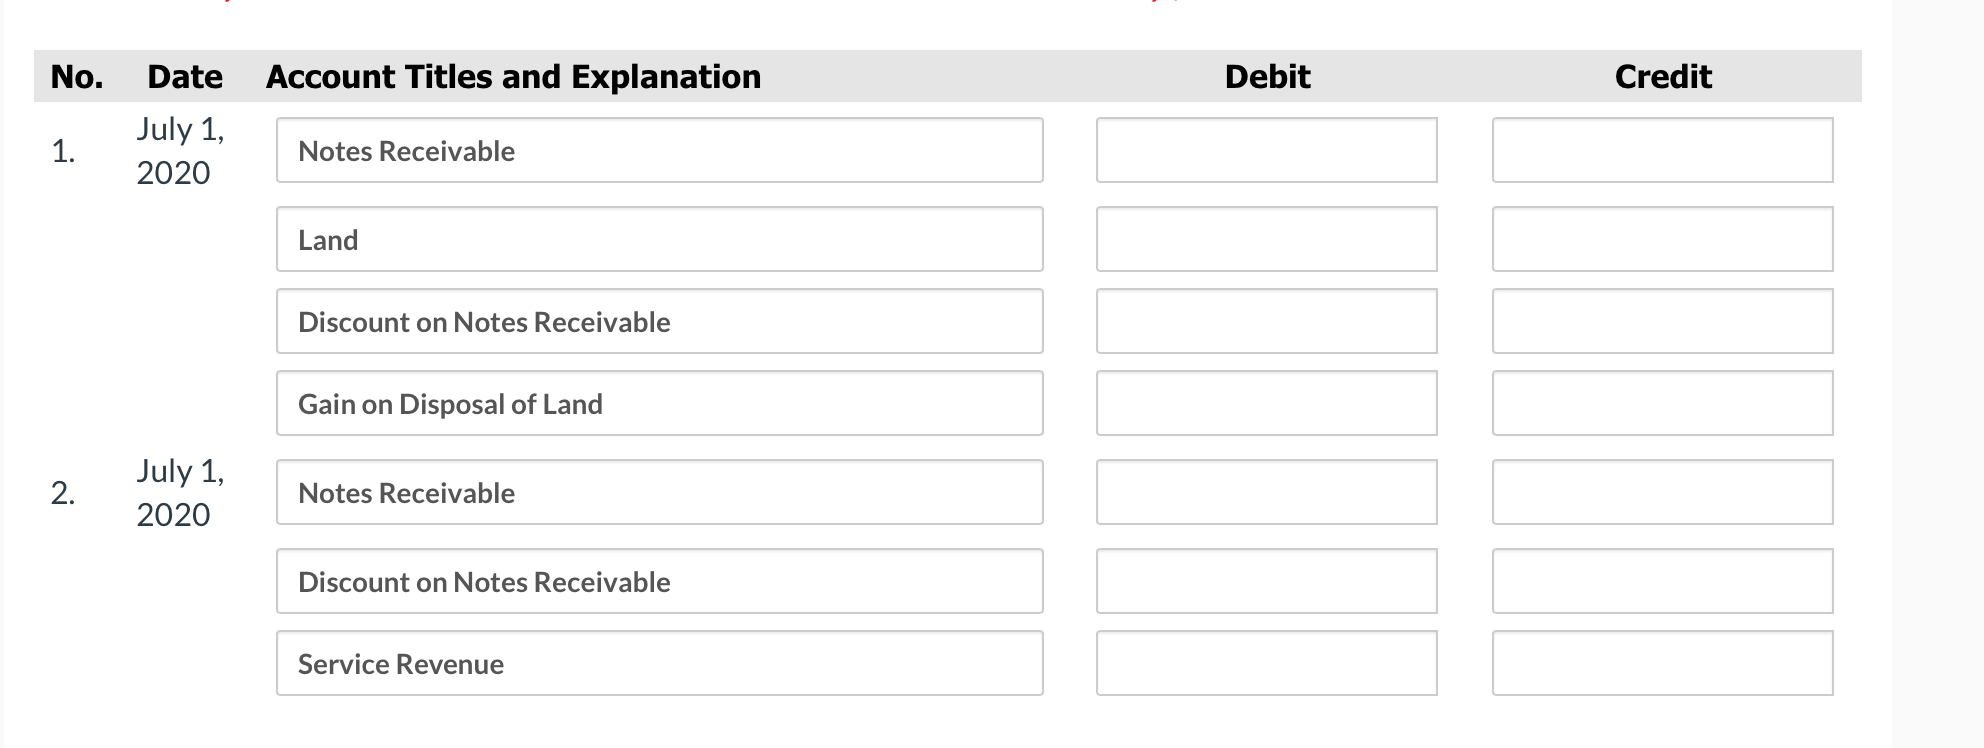The image size is (1984, 748).
Task: Select the Land account title field
Action: pos(660,238)
